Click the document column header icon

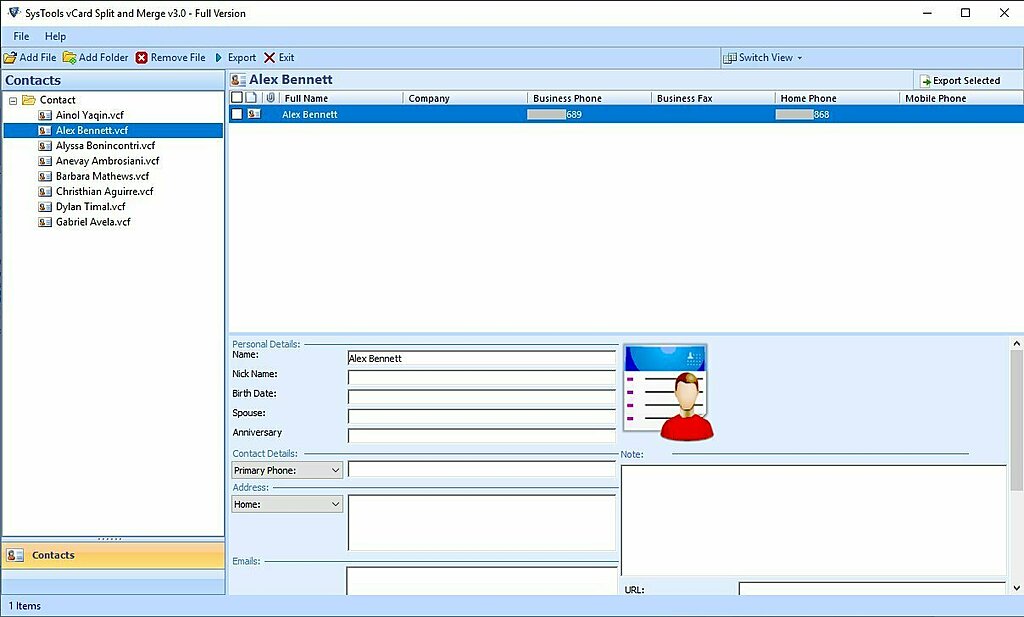click(251, 97)
